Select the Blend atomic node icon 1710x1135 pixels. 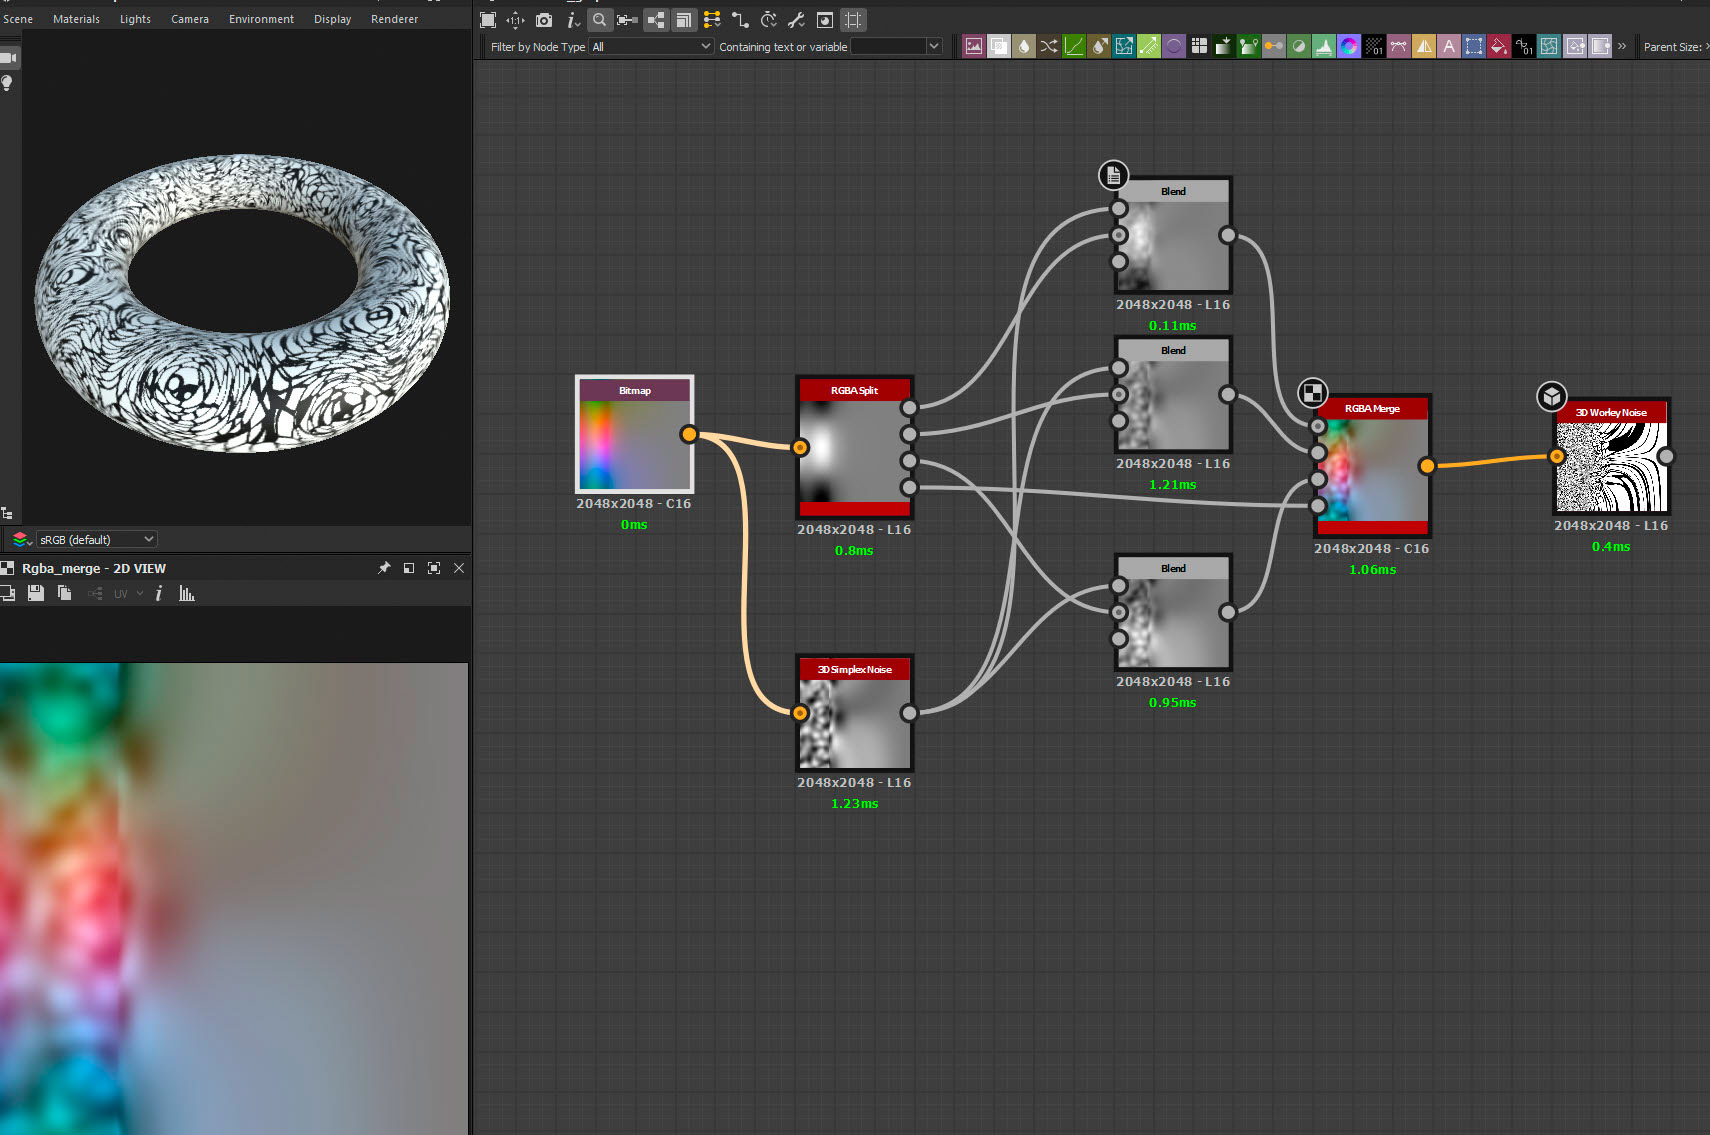(x=998, y=46)
